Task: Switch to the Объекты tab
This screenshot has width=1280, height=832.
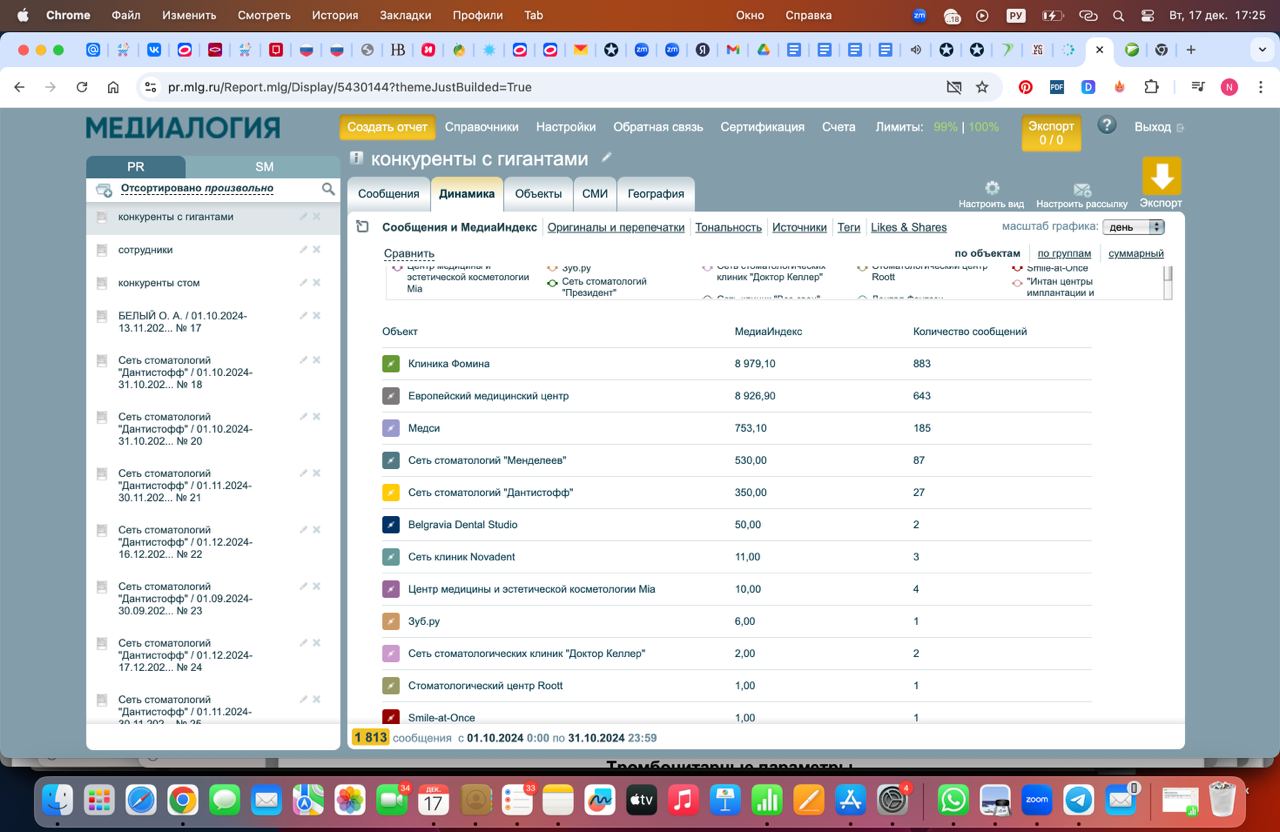Action: pyautogui.click(x=538, y=194)
